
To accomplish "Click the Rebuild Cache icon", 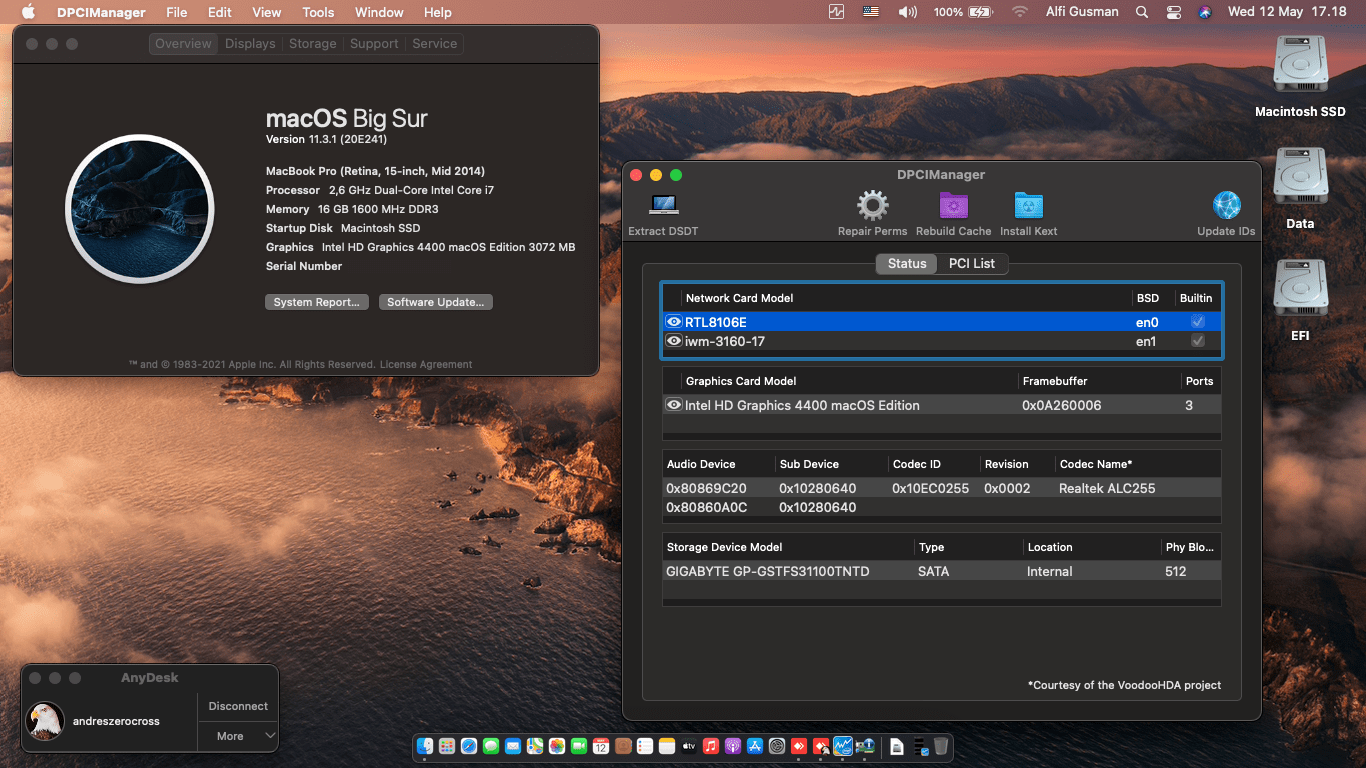I will click(x=954, y=206).
